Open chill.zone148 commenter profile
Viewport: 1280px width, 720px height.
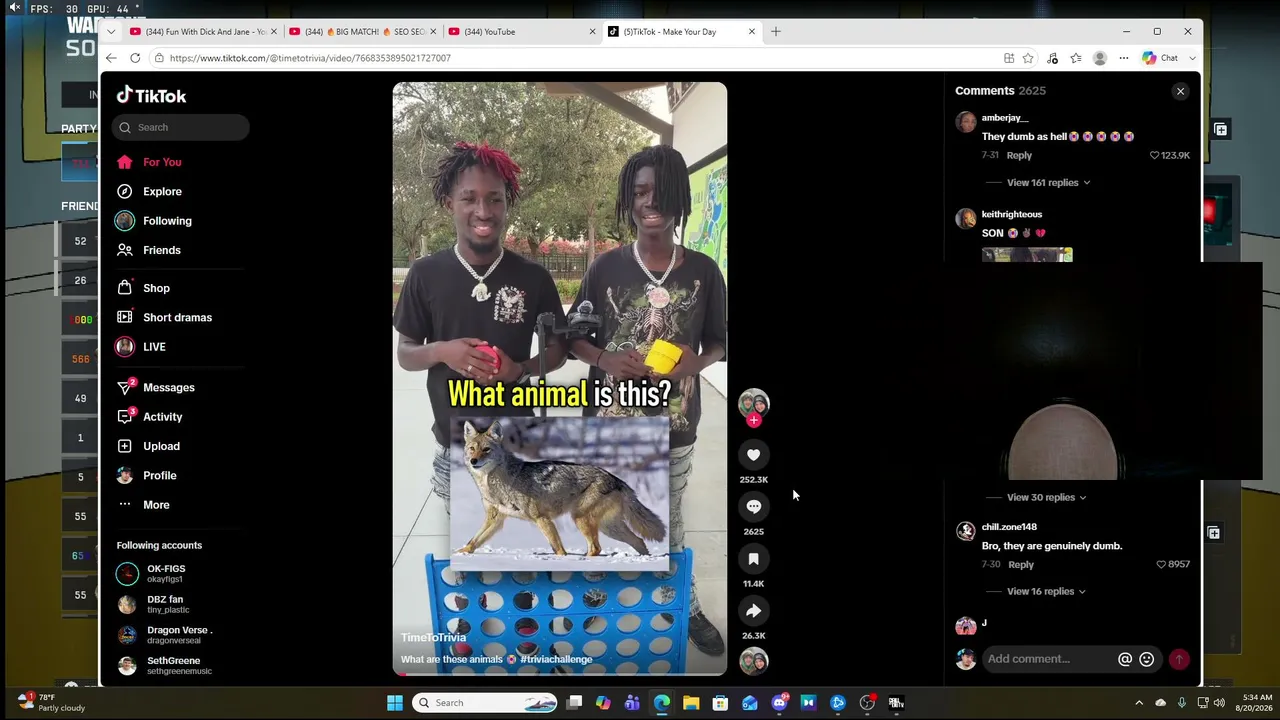click(x=1009, y=527)
